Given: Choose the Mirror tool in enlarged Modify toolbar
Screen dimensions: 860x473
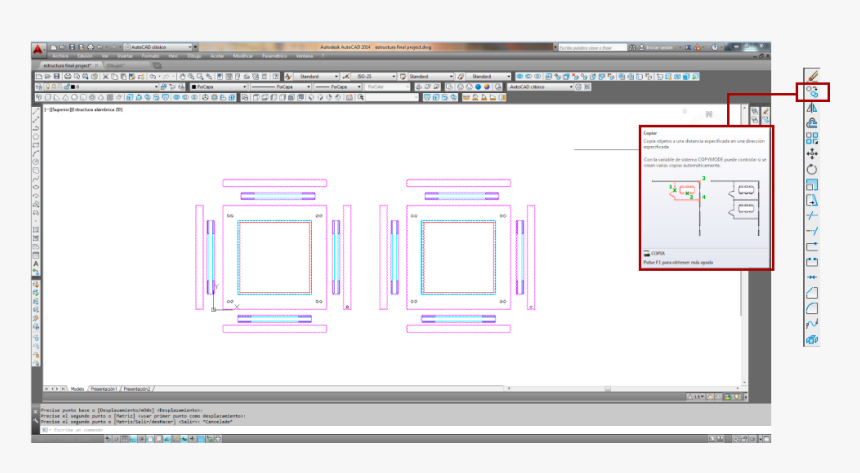Looking at the screenshot, I should coord(812,108).
